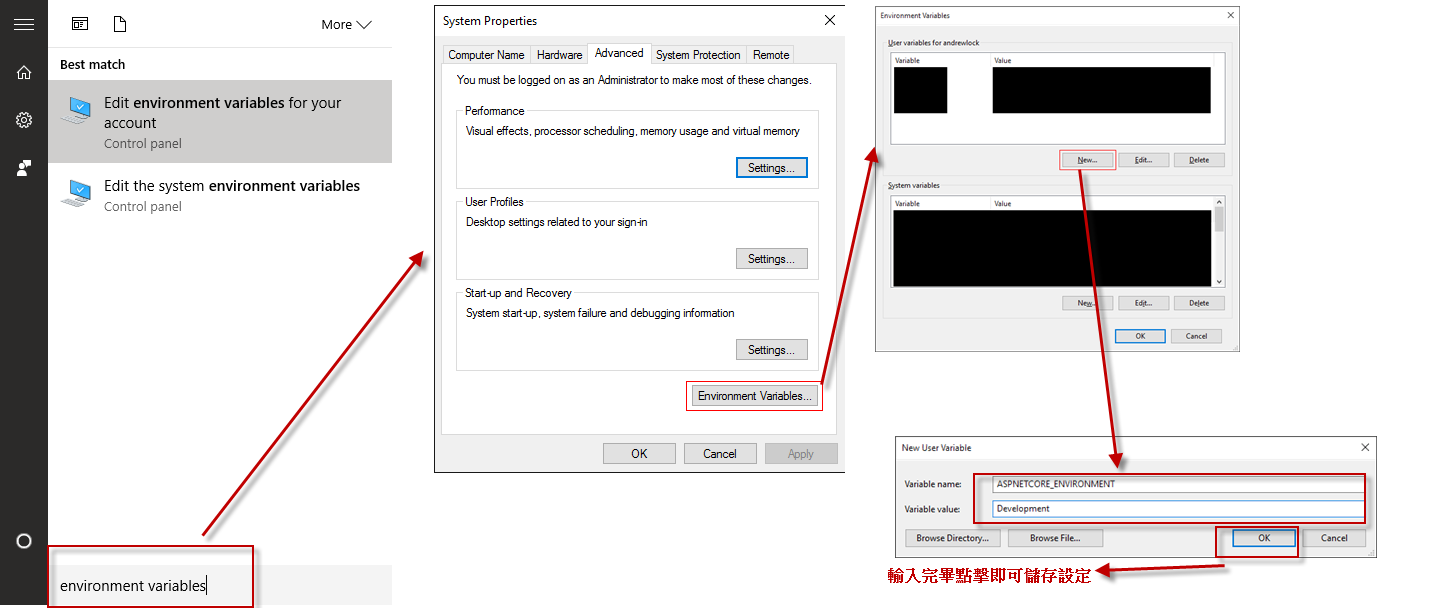1441x608 pixels.
Task: Click the Cortana circle icon
Action: (x=24, y=541)
